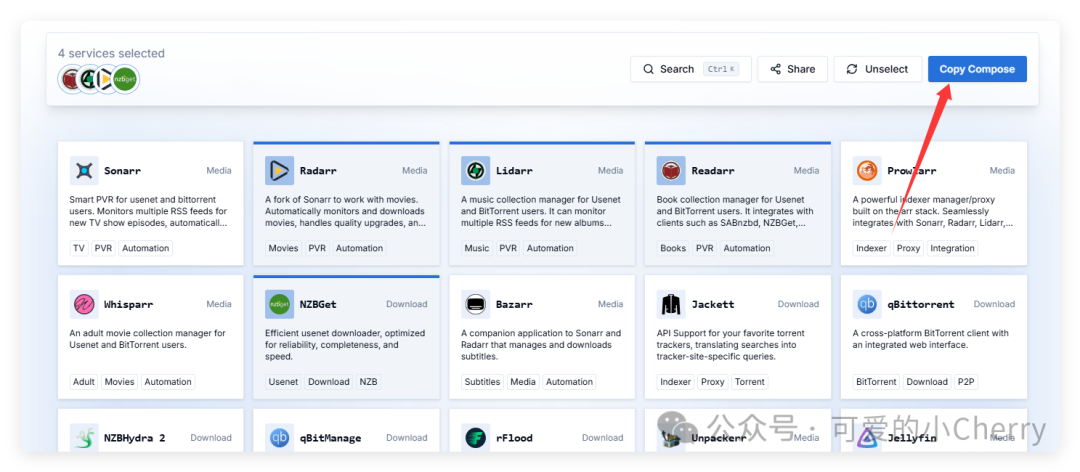Click the Movies tag on Whisparr
Screen dimensions: 1080x472
click(120, 382)
